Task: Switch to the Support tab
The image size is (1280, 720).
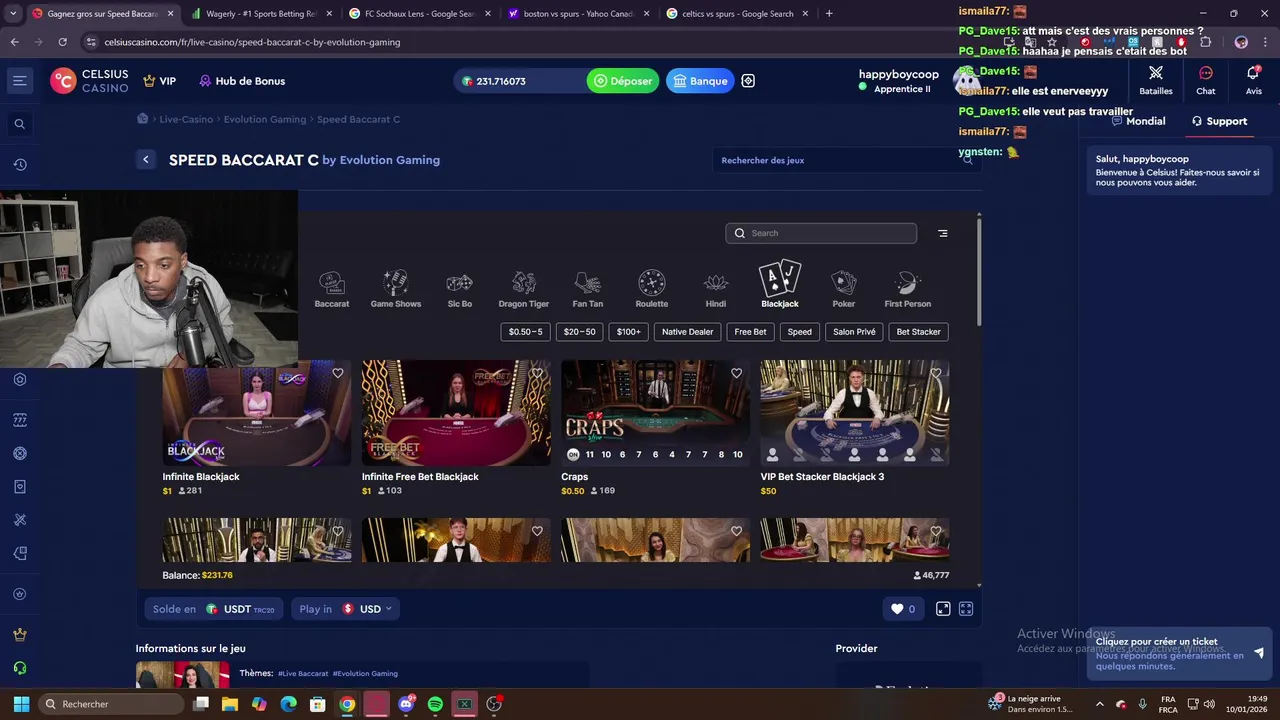Action: [x=1219, y=121]
